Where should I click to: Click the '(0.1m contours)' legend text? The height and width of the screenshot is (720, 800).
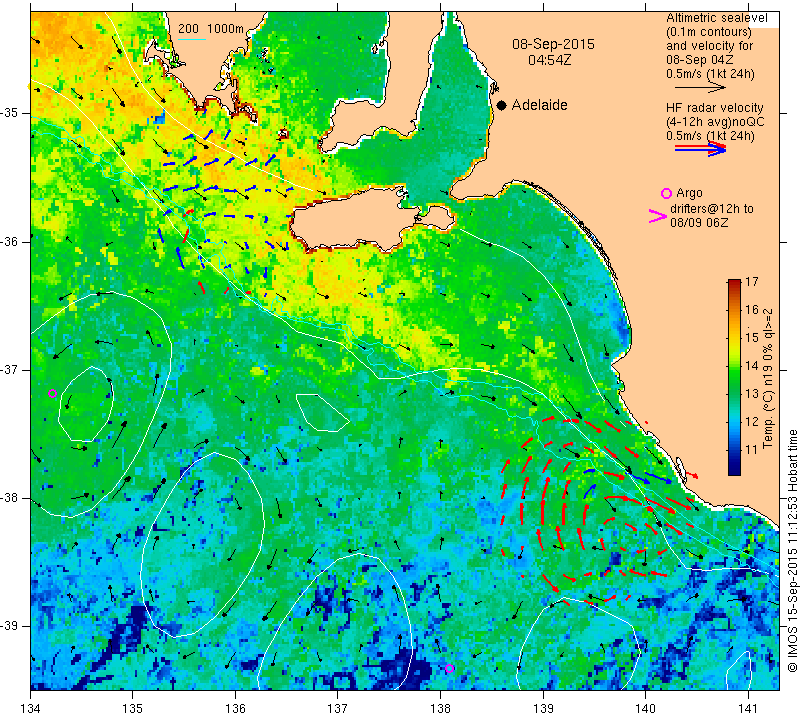coord(709,32)
